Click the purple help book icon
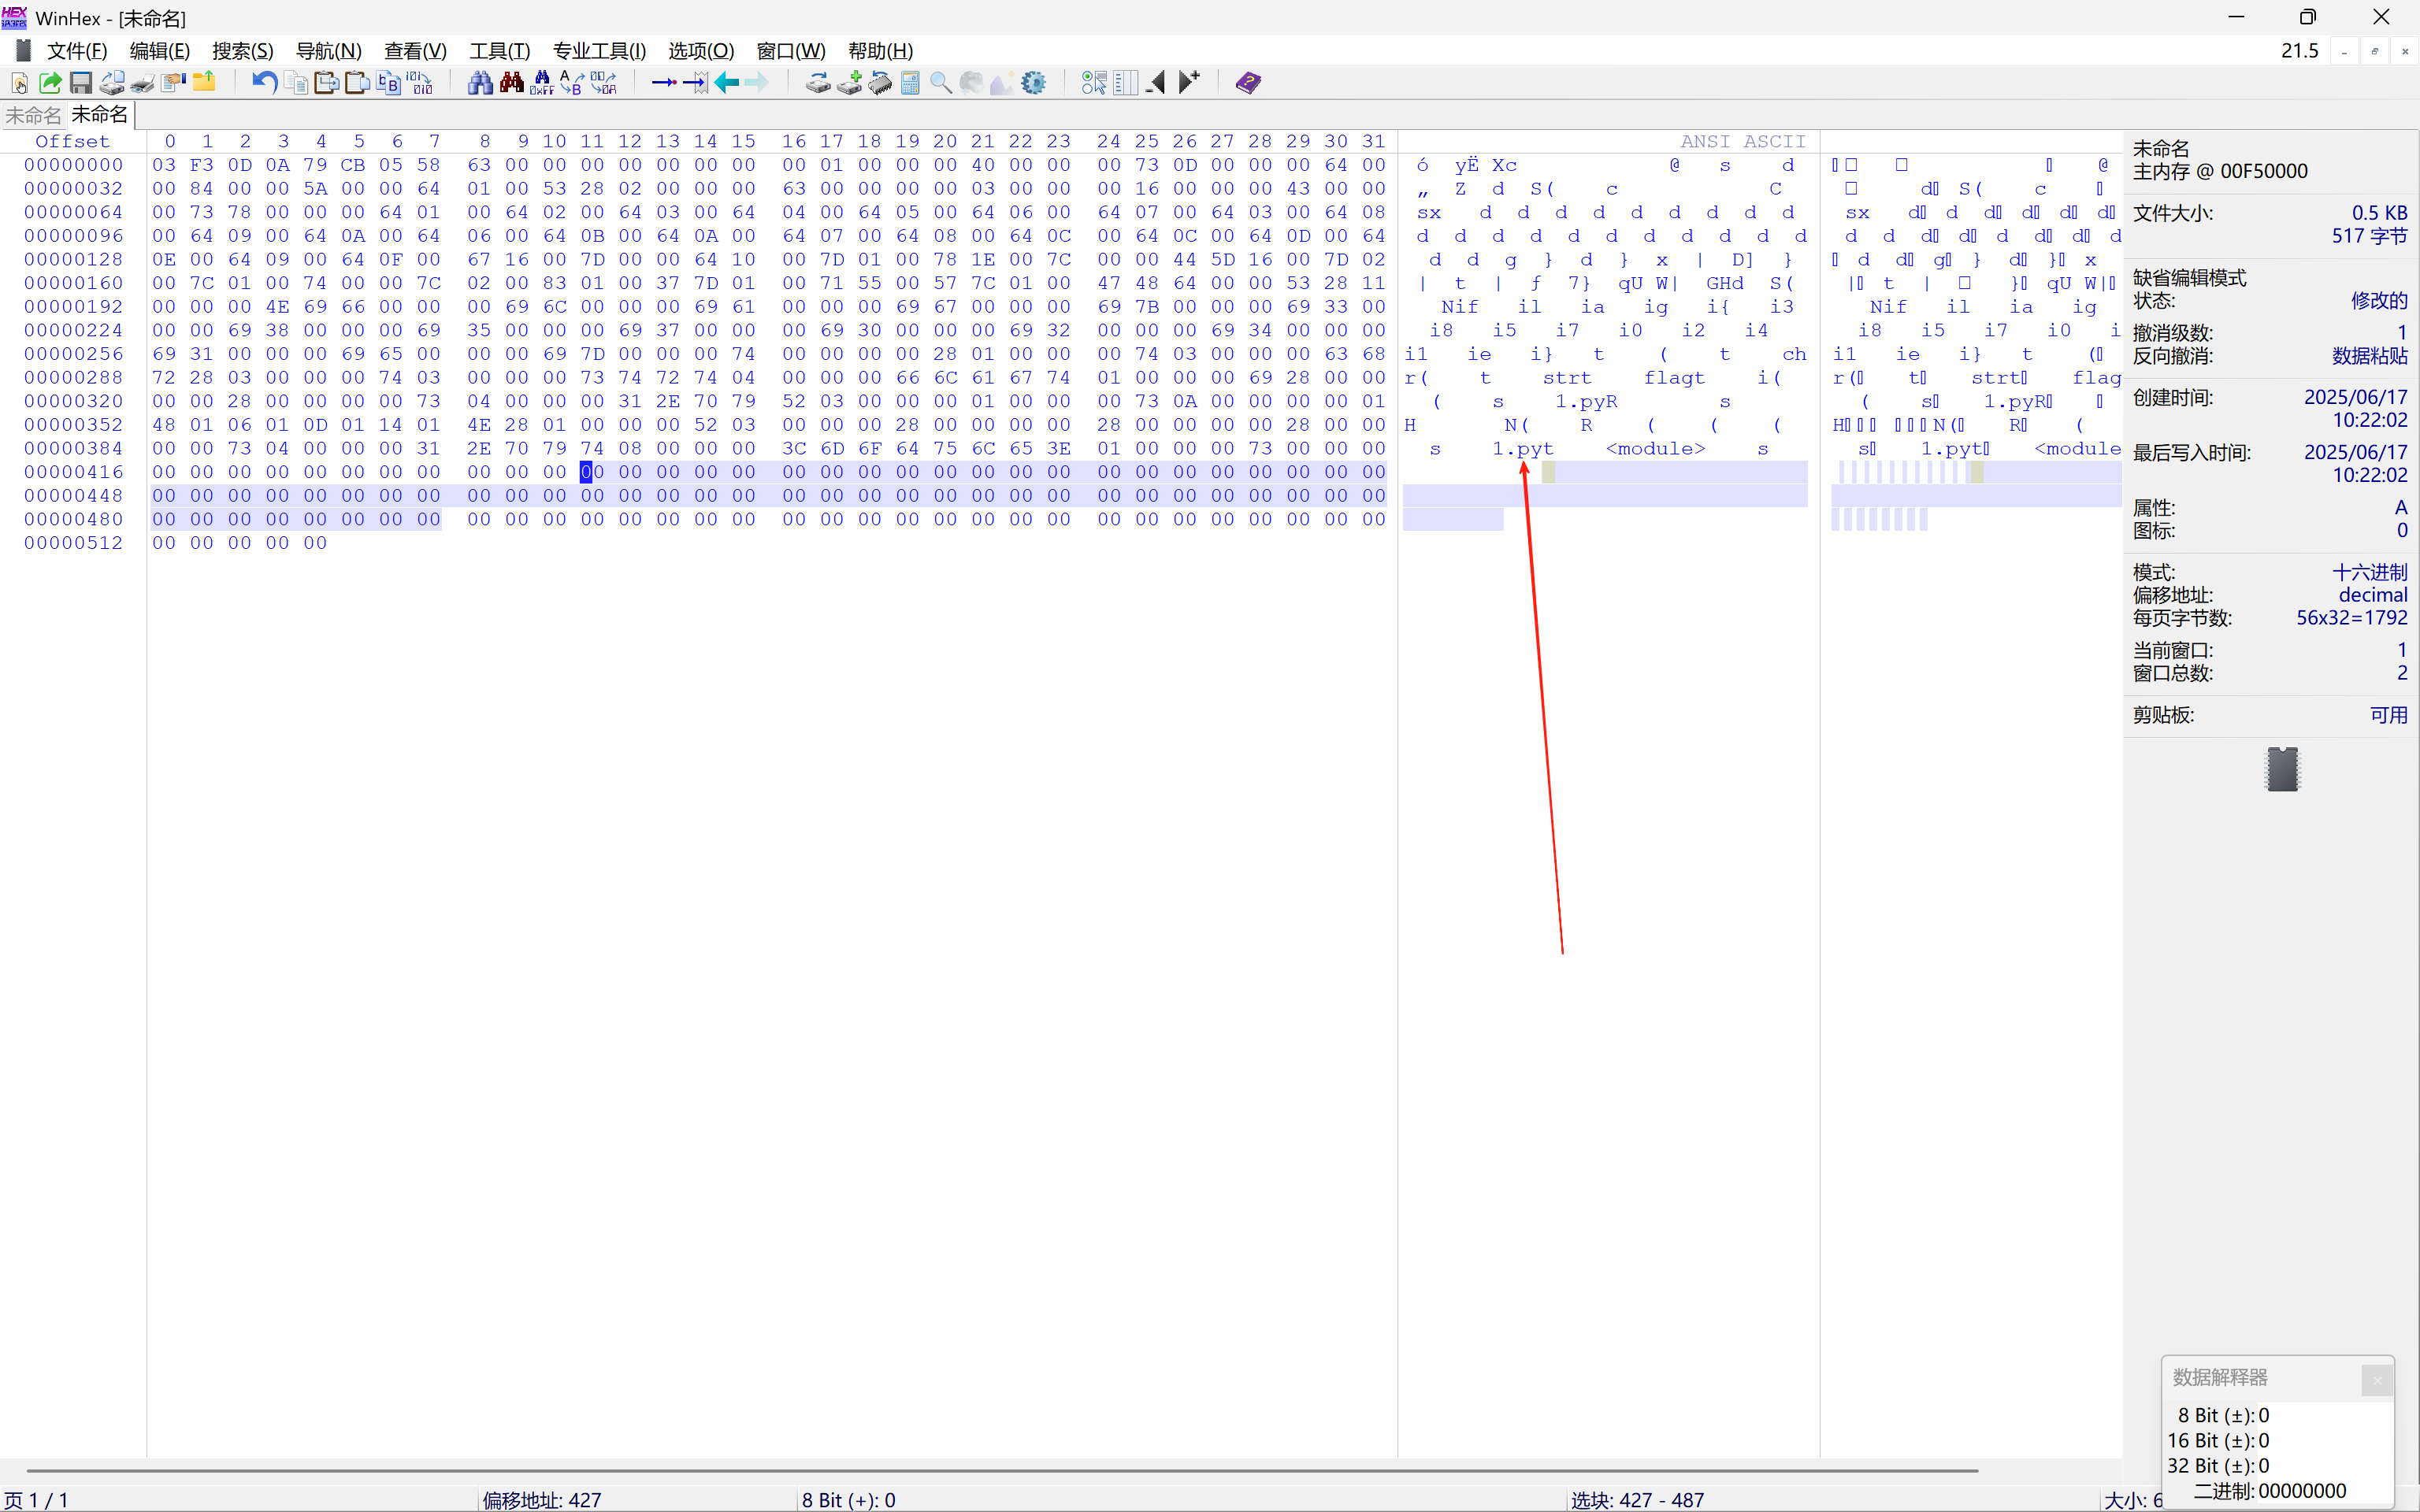The width and height of the screenshot is (2420, 1512). click(x=1248, y=83)
